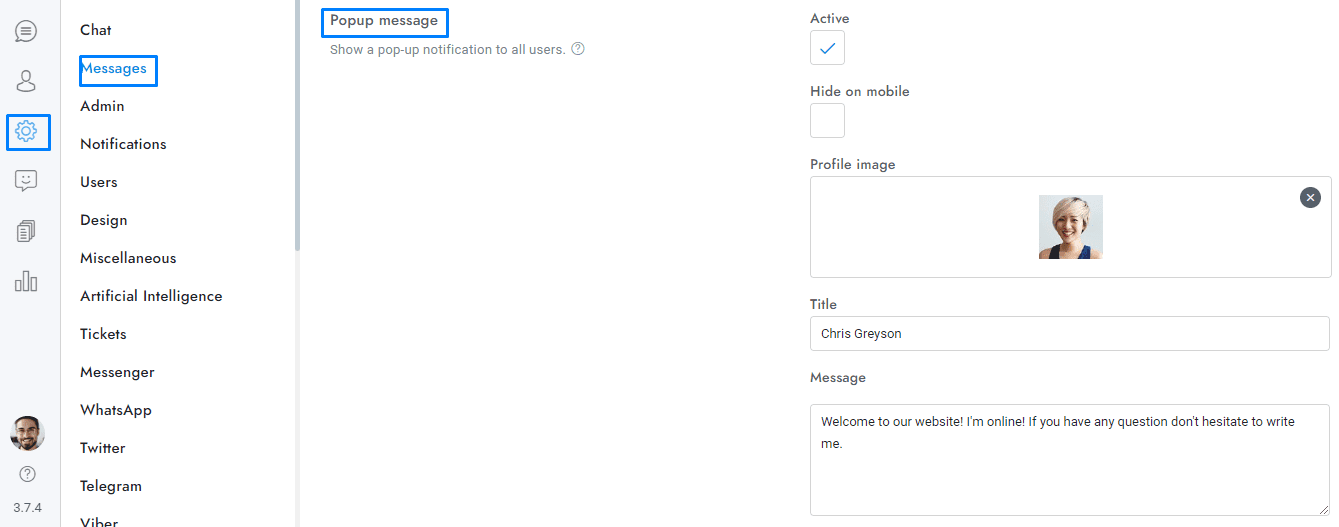This screenshot has height=527, width=1339.
Task: Uncheck the Active checkbox
Action: pyautogui.click(x=827, y=48)
